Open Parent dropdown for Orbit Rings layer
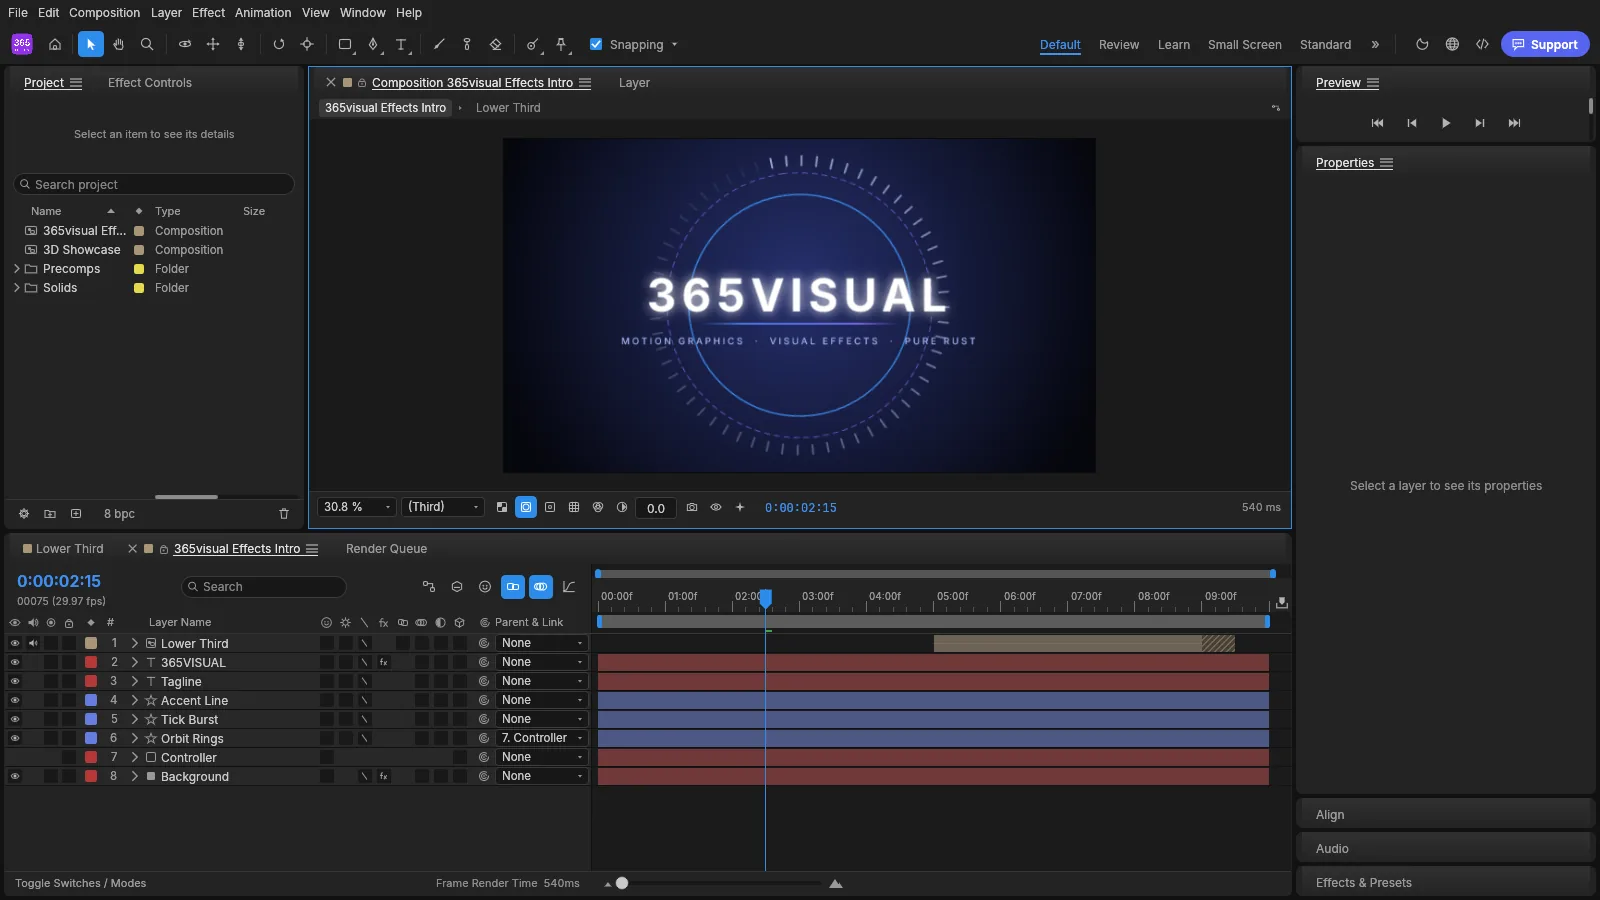 pos(541,738)
